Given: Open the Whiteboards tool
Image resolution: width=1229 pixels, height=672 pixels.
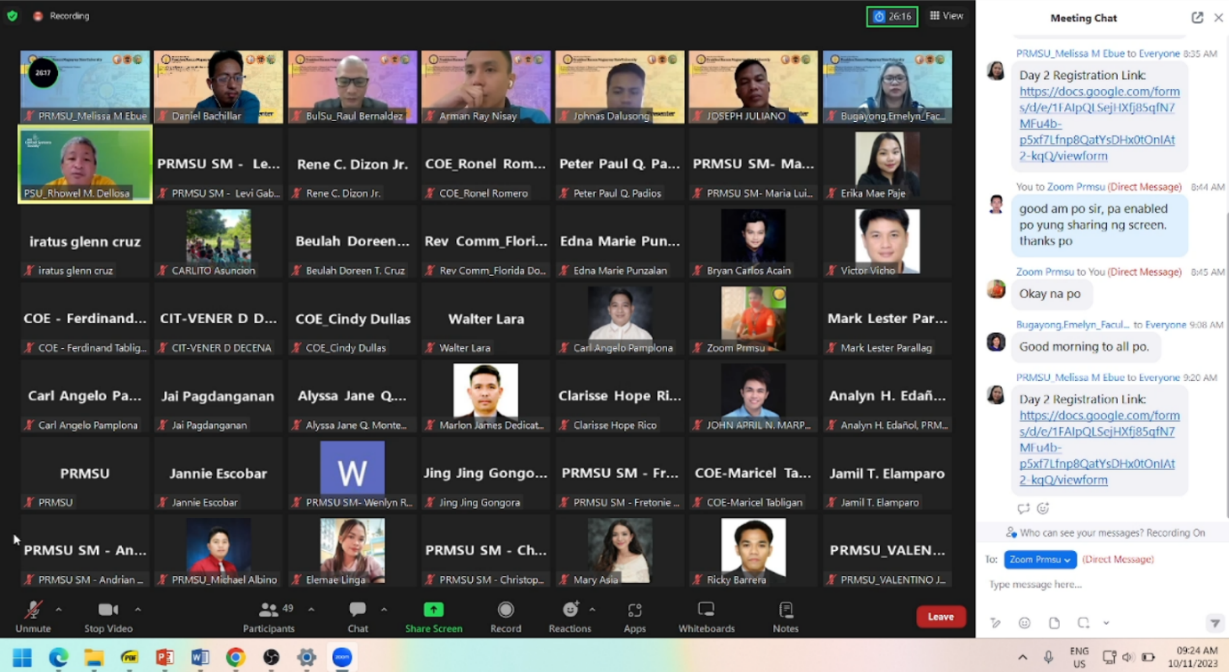Looking at the screenshot, I should (706, 616).
